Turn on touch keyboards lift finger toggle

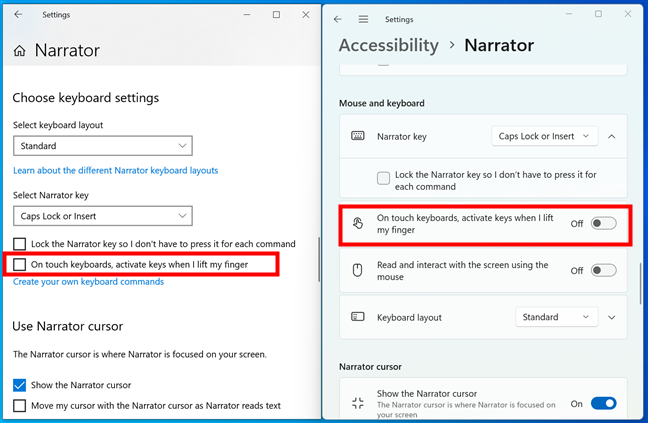[604, 223]
